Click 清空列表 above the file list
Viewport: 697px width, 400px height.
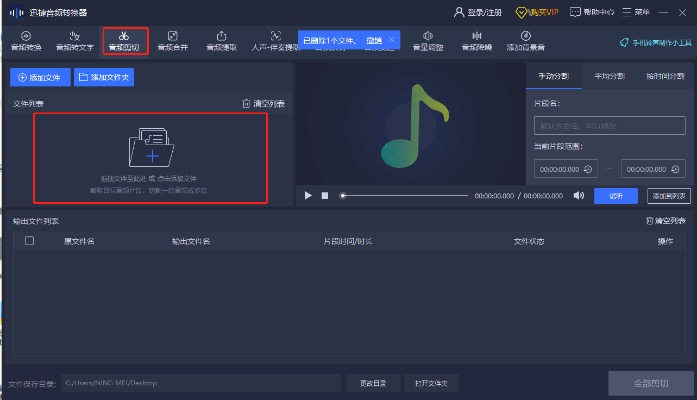tap(264, 104)
